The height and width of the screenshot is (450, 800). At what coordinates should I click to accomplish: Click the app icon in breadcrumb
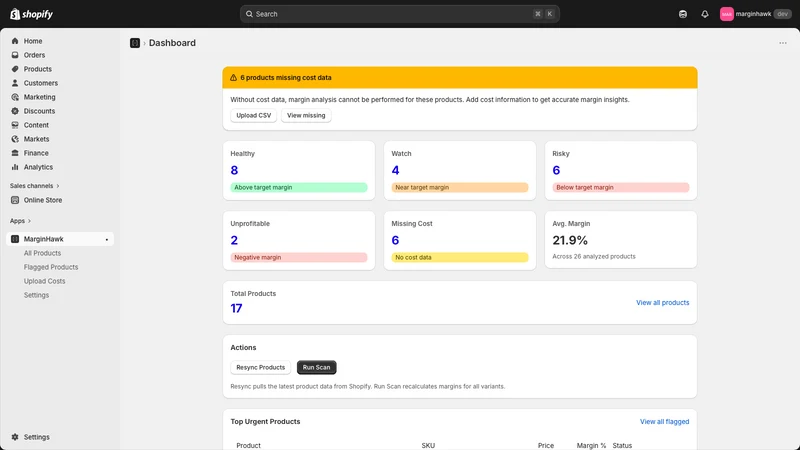[135, 43]
